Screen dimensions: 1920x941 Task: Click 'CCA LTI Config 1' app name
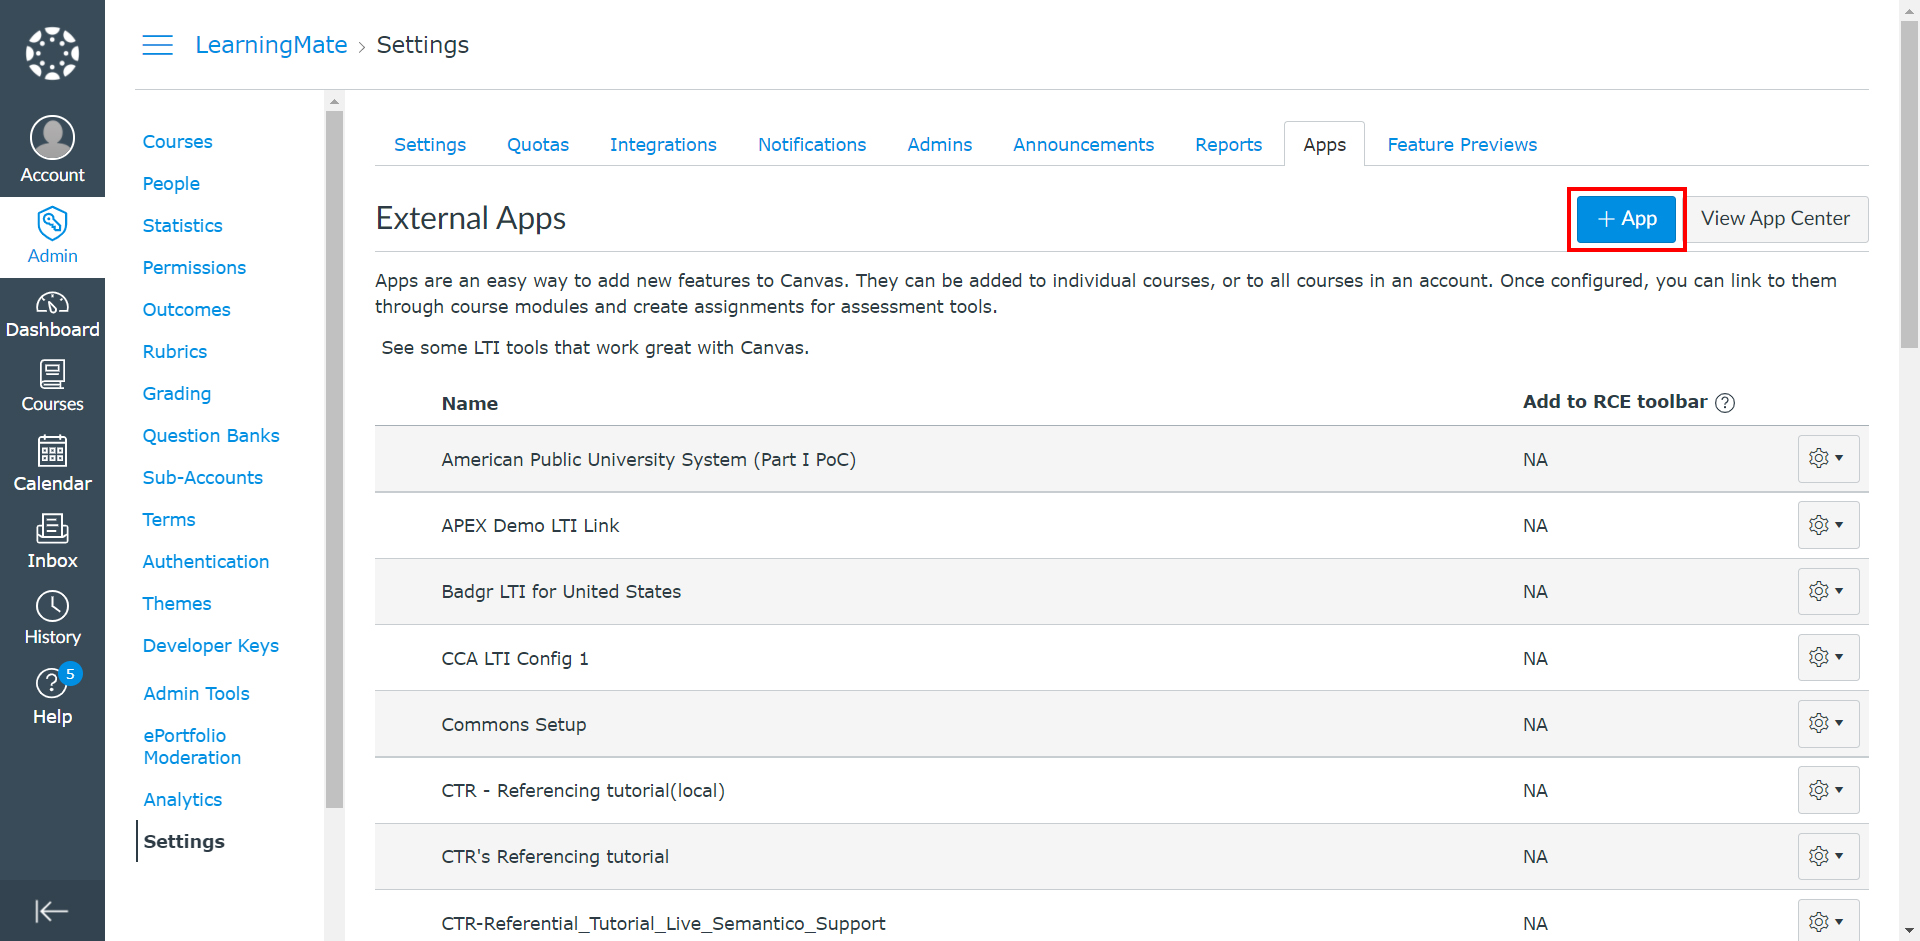pos(515,659)
